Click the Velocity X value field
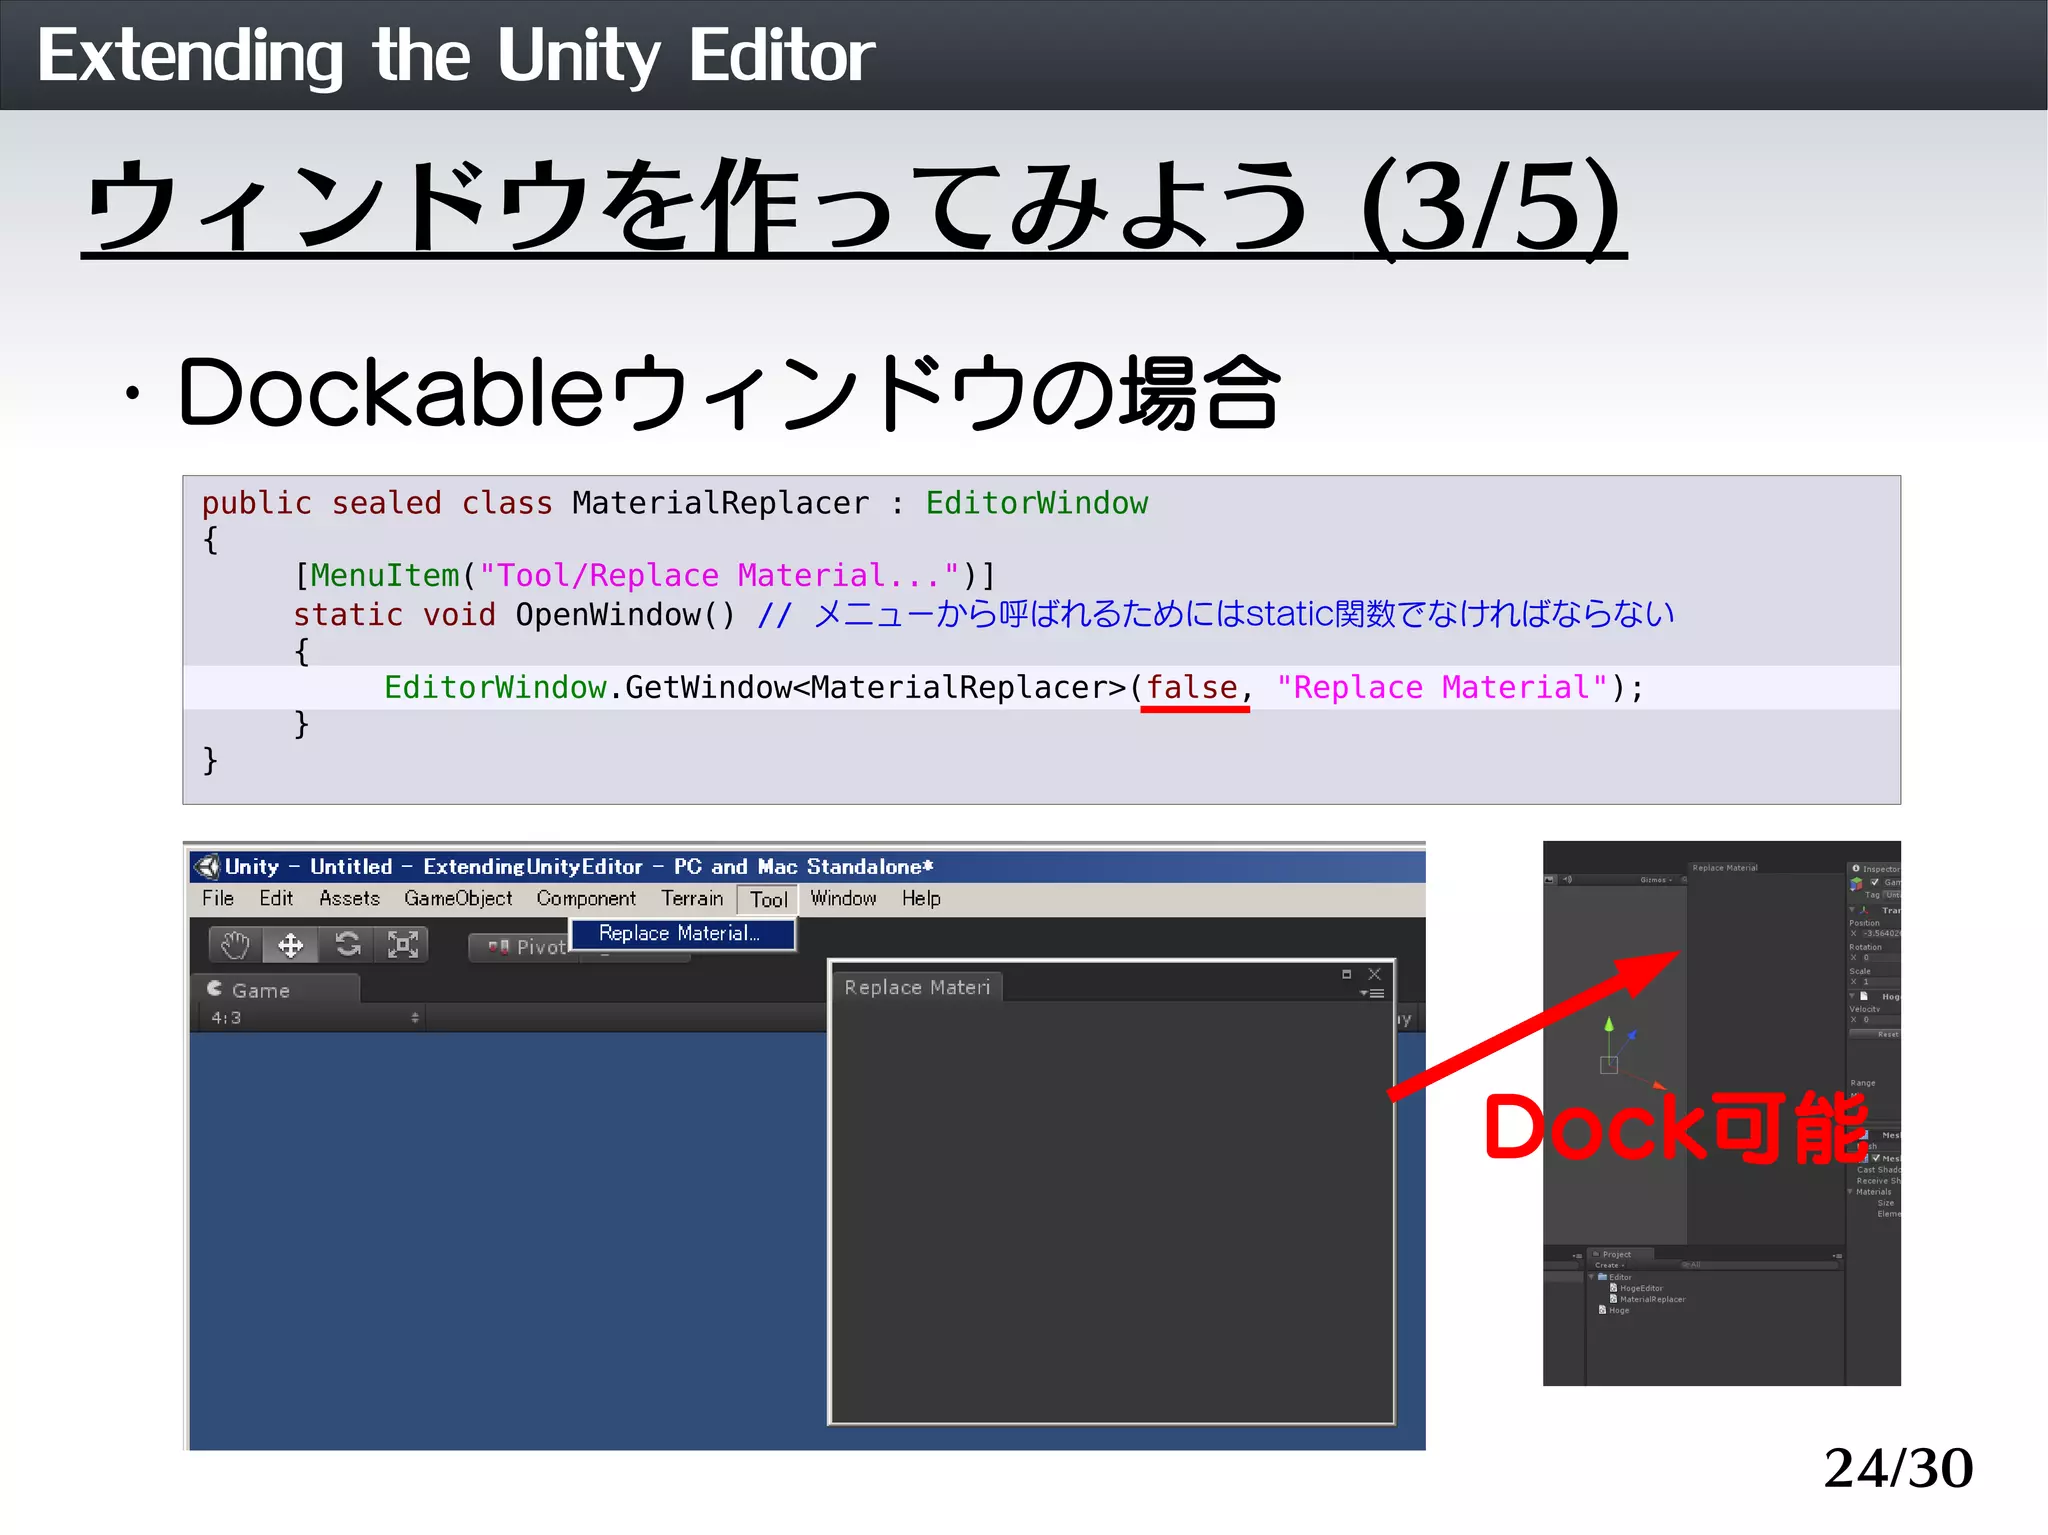 pos(1881,1019)
